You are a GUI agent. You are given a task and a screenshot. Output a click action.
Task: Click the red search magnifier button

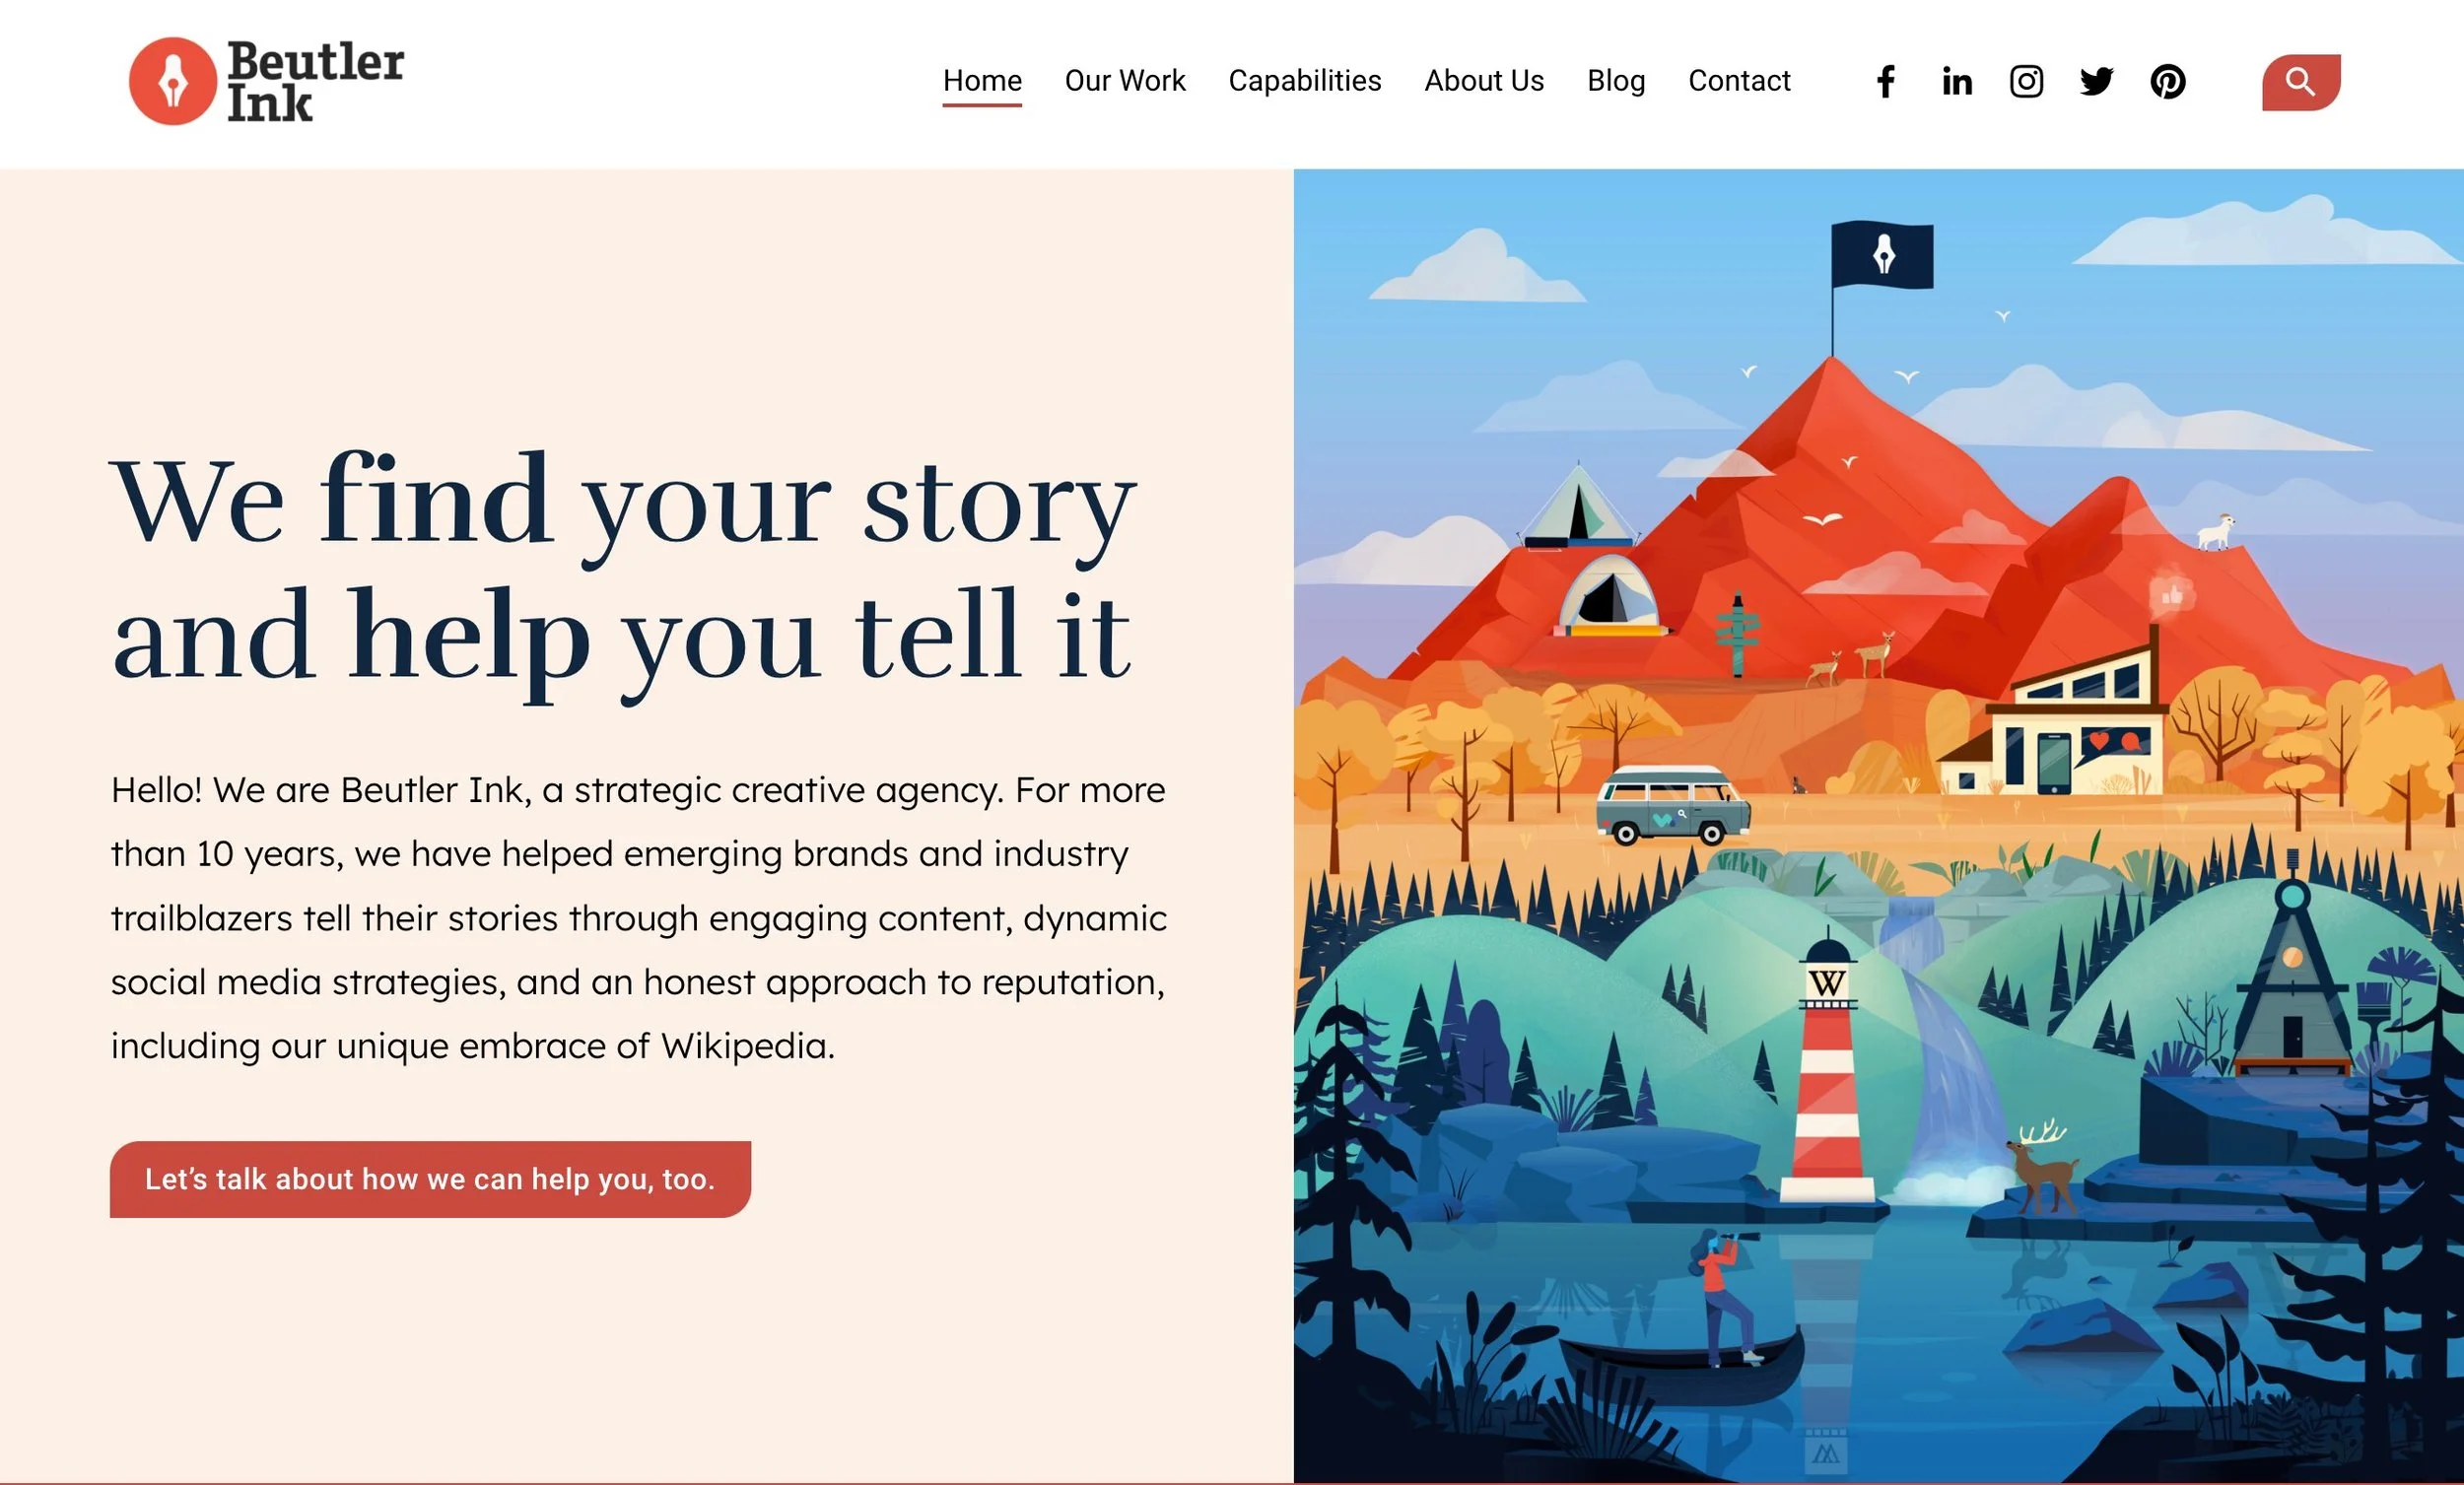click(2301, 82)
